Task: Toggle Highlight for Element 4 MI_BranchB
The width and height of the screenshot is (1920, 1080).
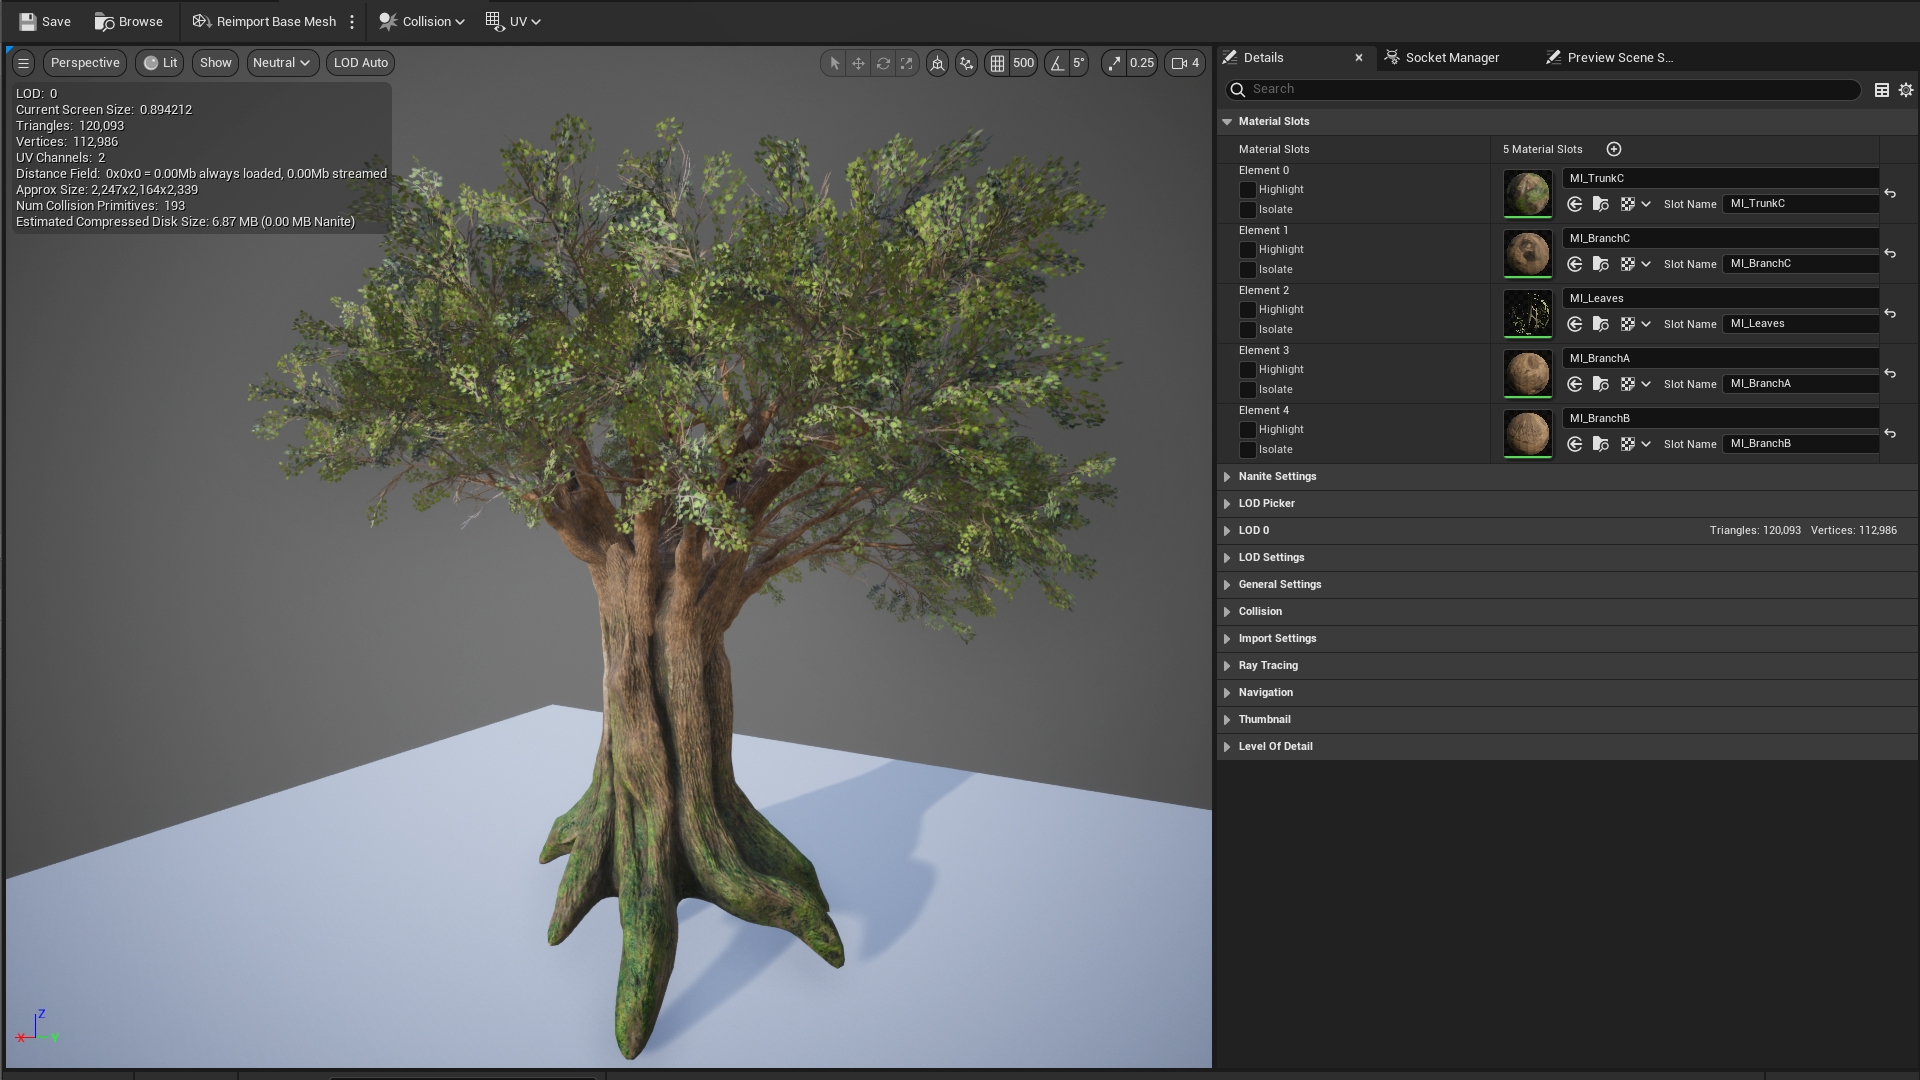Action: click(1247, 430)
